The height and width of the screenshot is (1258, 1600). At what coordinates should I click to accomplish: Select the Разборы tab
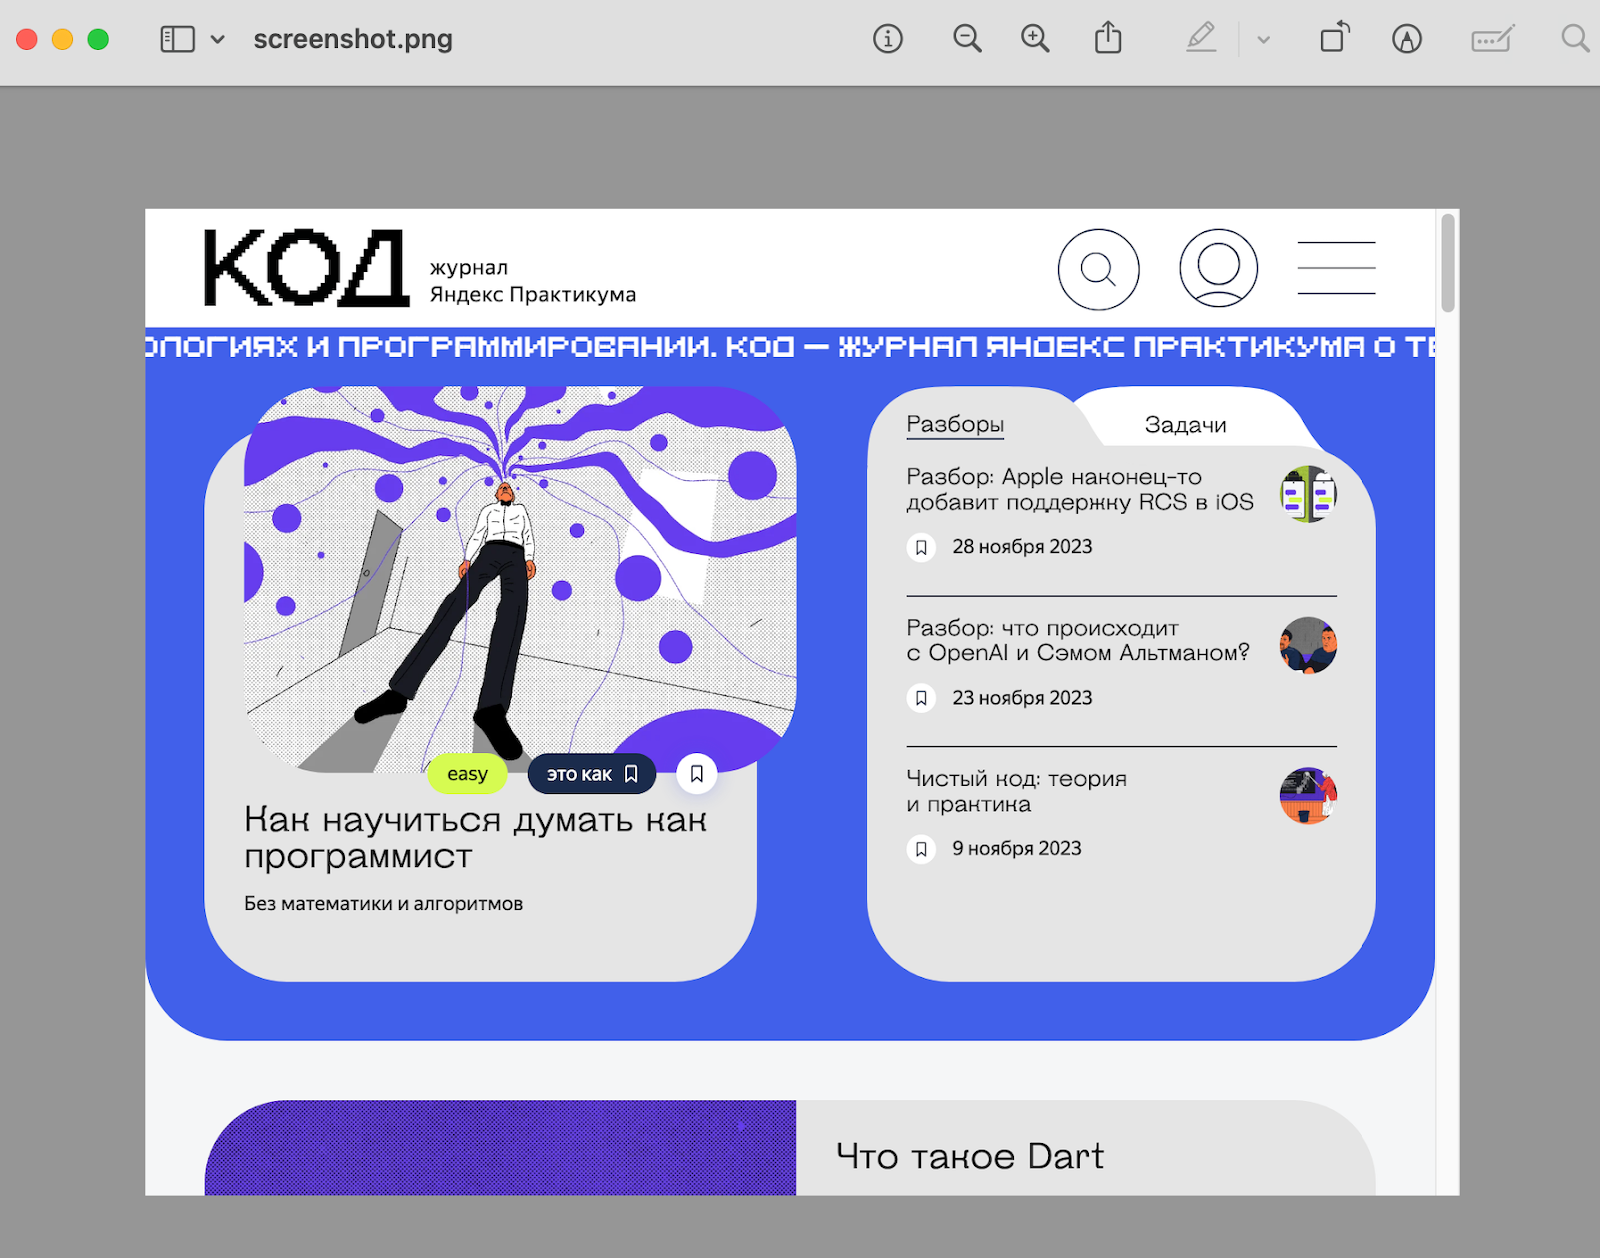(x=954, y=424)
